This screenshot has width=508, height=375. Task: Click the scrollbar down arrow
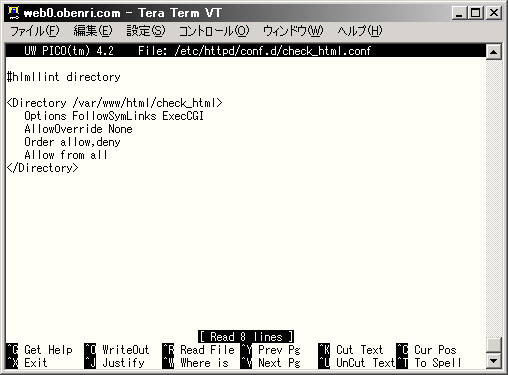click(494, 360)
